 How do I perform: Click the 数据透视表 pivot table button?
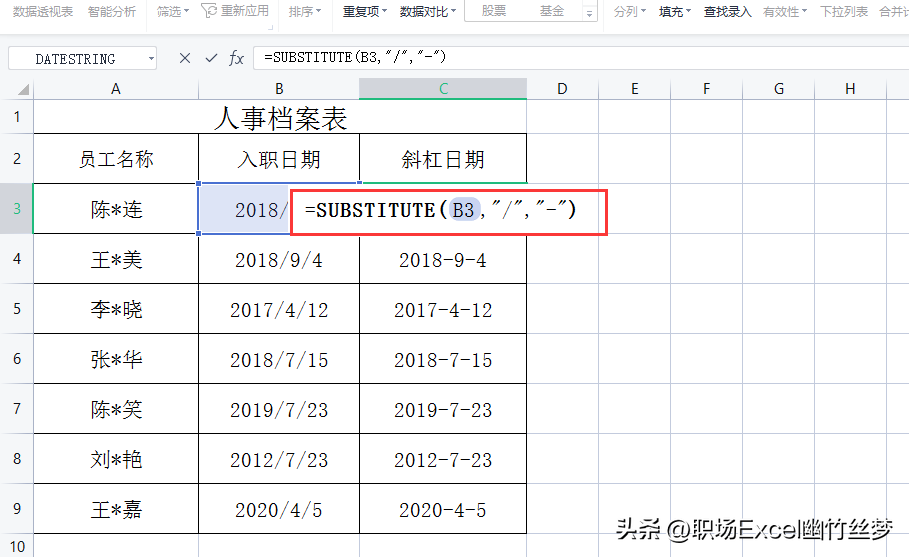[43, 11]
